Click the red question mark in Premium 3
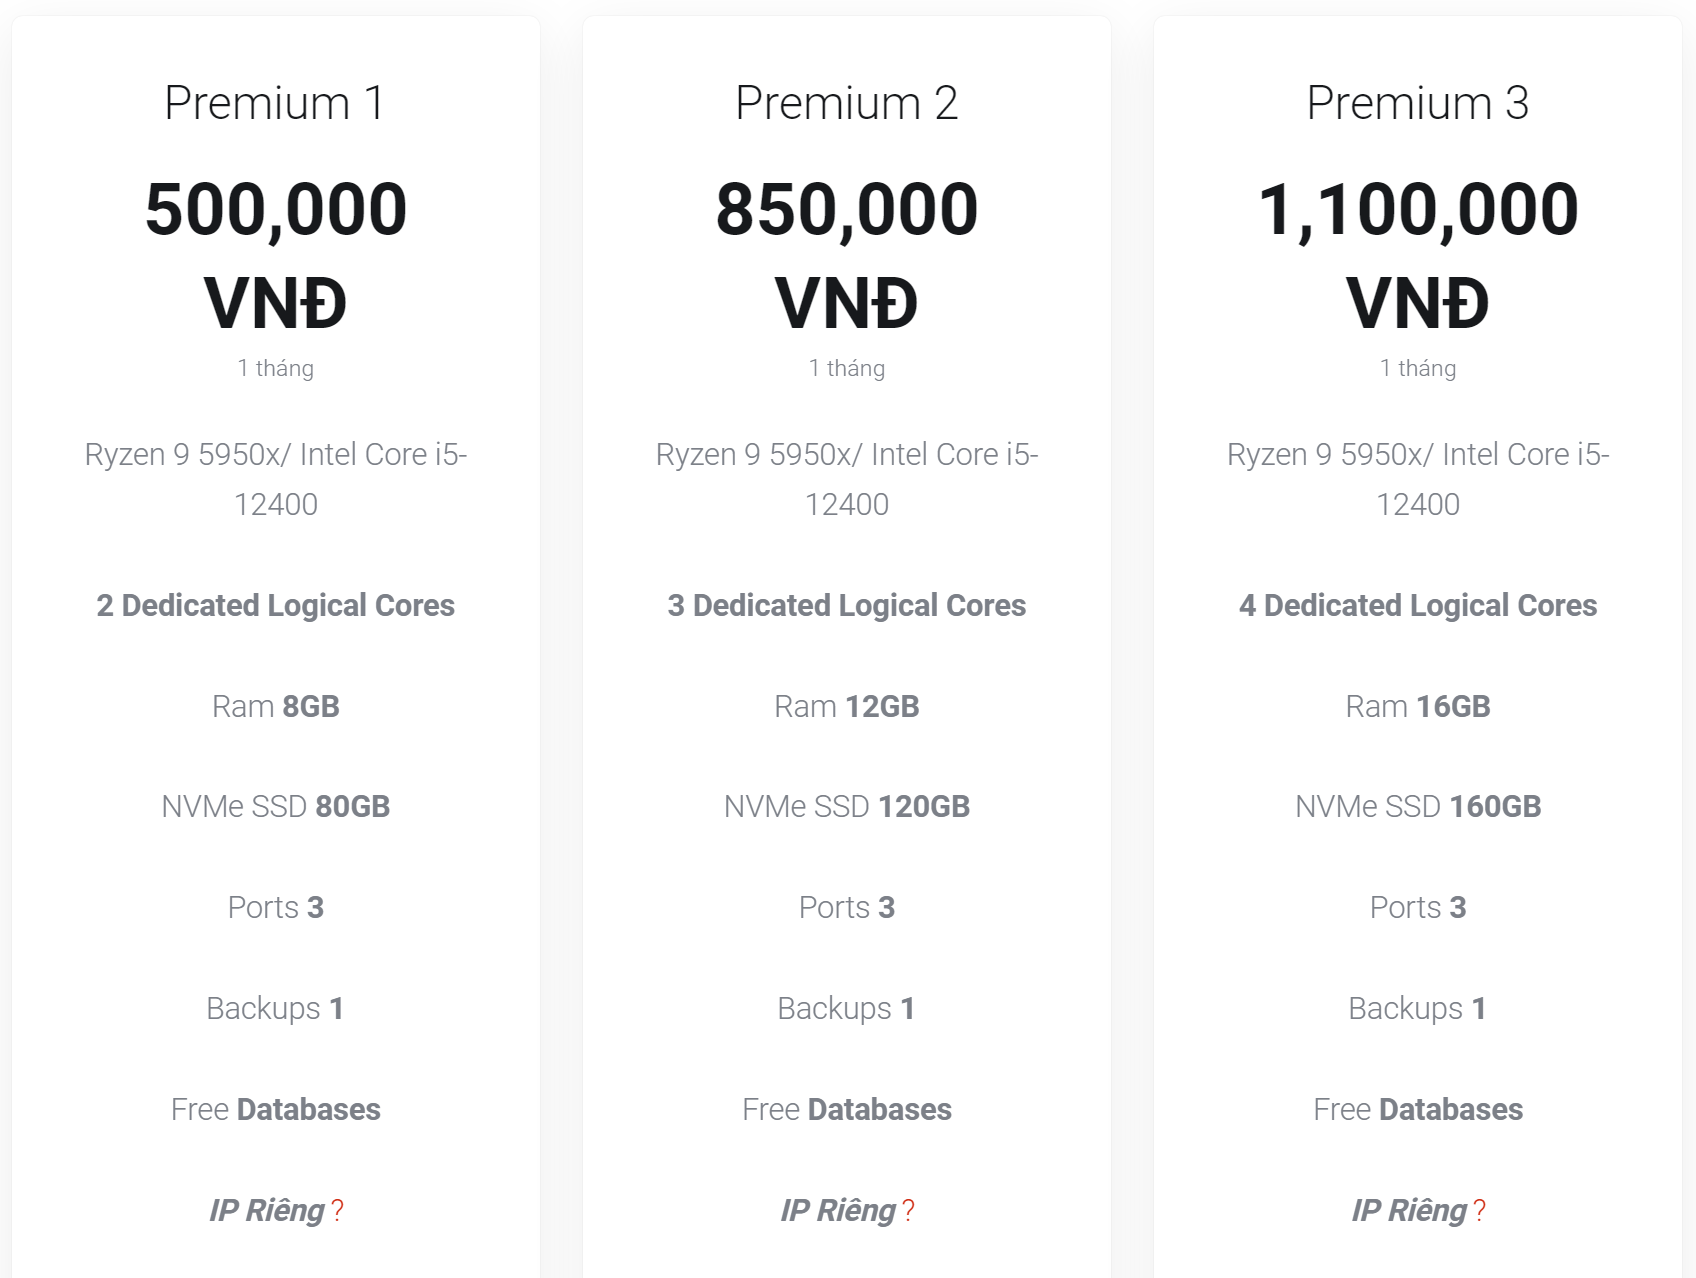Viewport: 1696px width, 1278px height. pos(1479,1211)
